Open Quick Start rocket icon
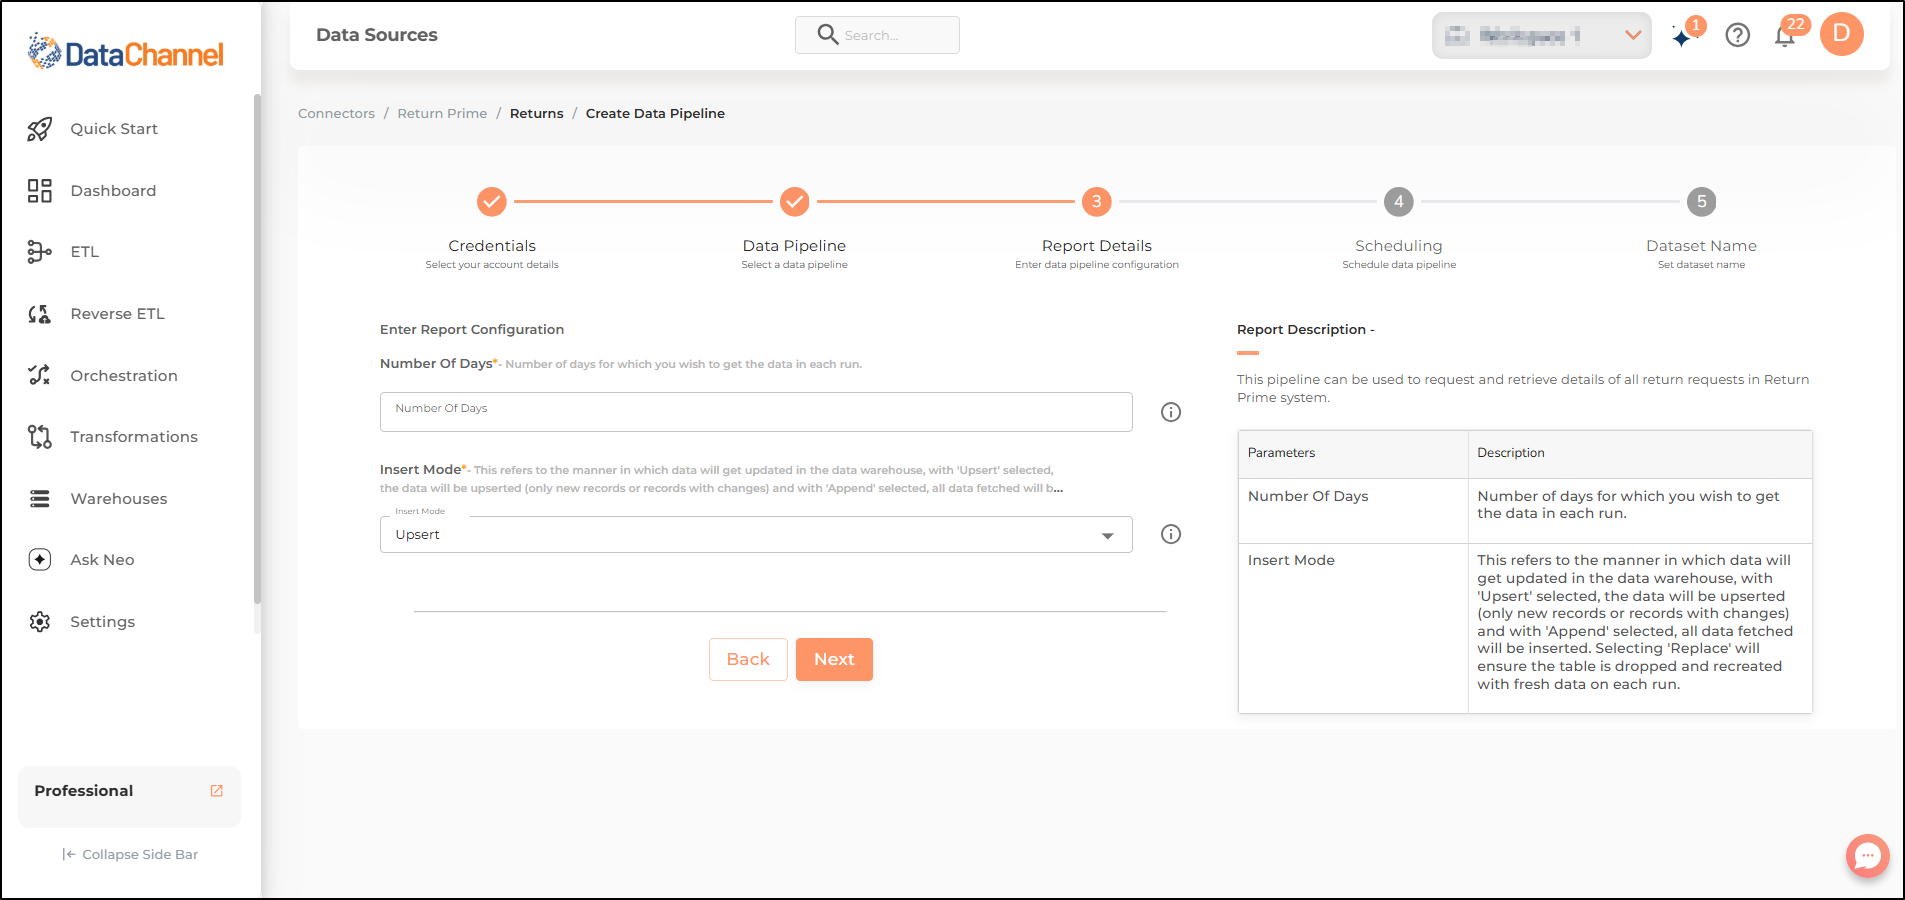The height and width of the screenshot is (900, 1905). (40, 129)
